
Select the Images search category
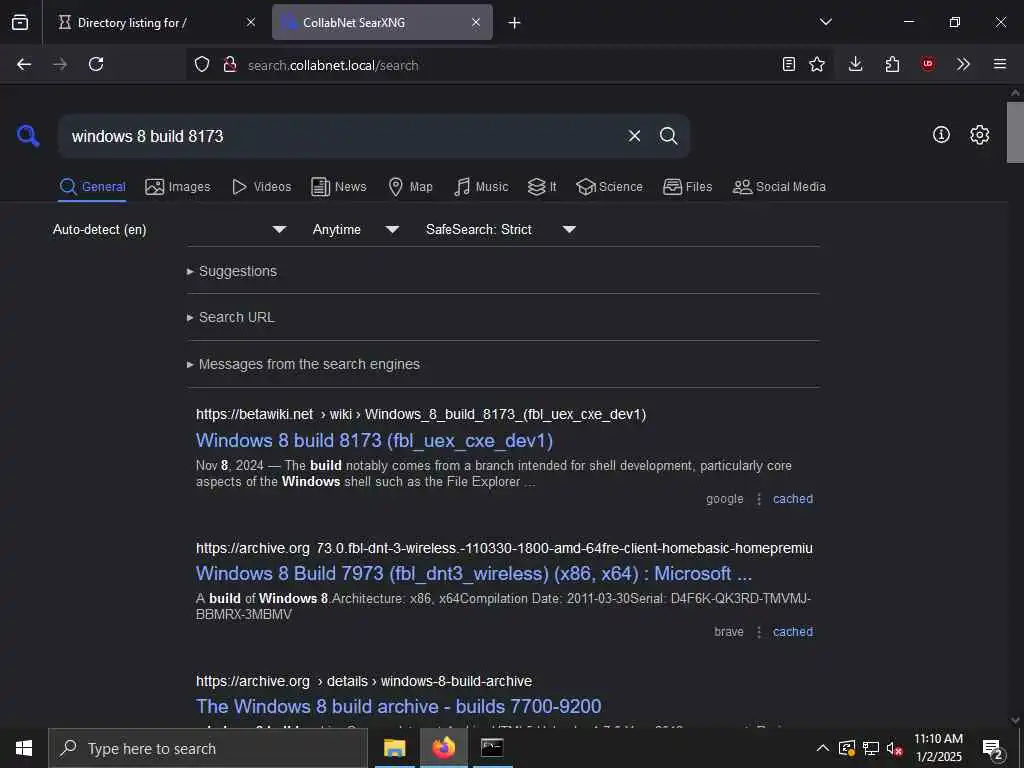(x=178, y=187)
